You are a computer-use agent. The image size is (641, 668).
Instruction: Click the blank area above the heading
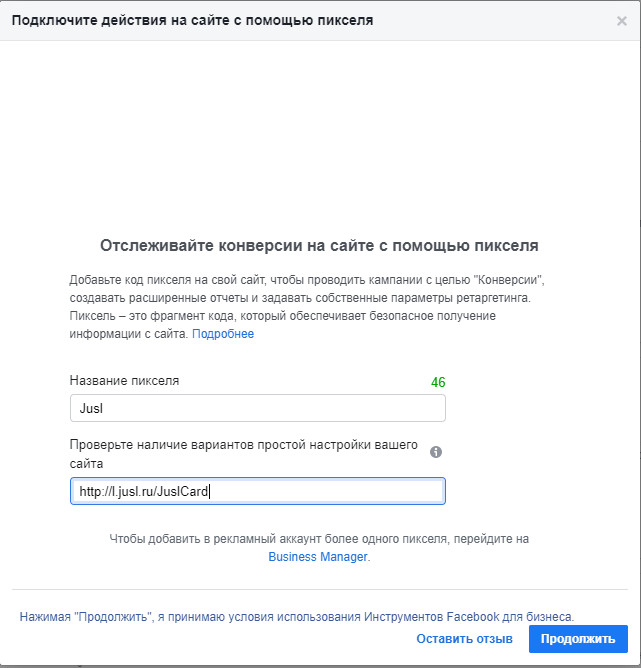(320, 140)
